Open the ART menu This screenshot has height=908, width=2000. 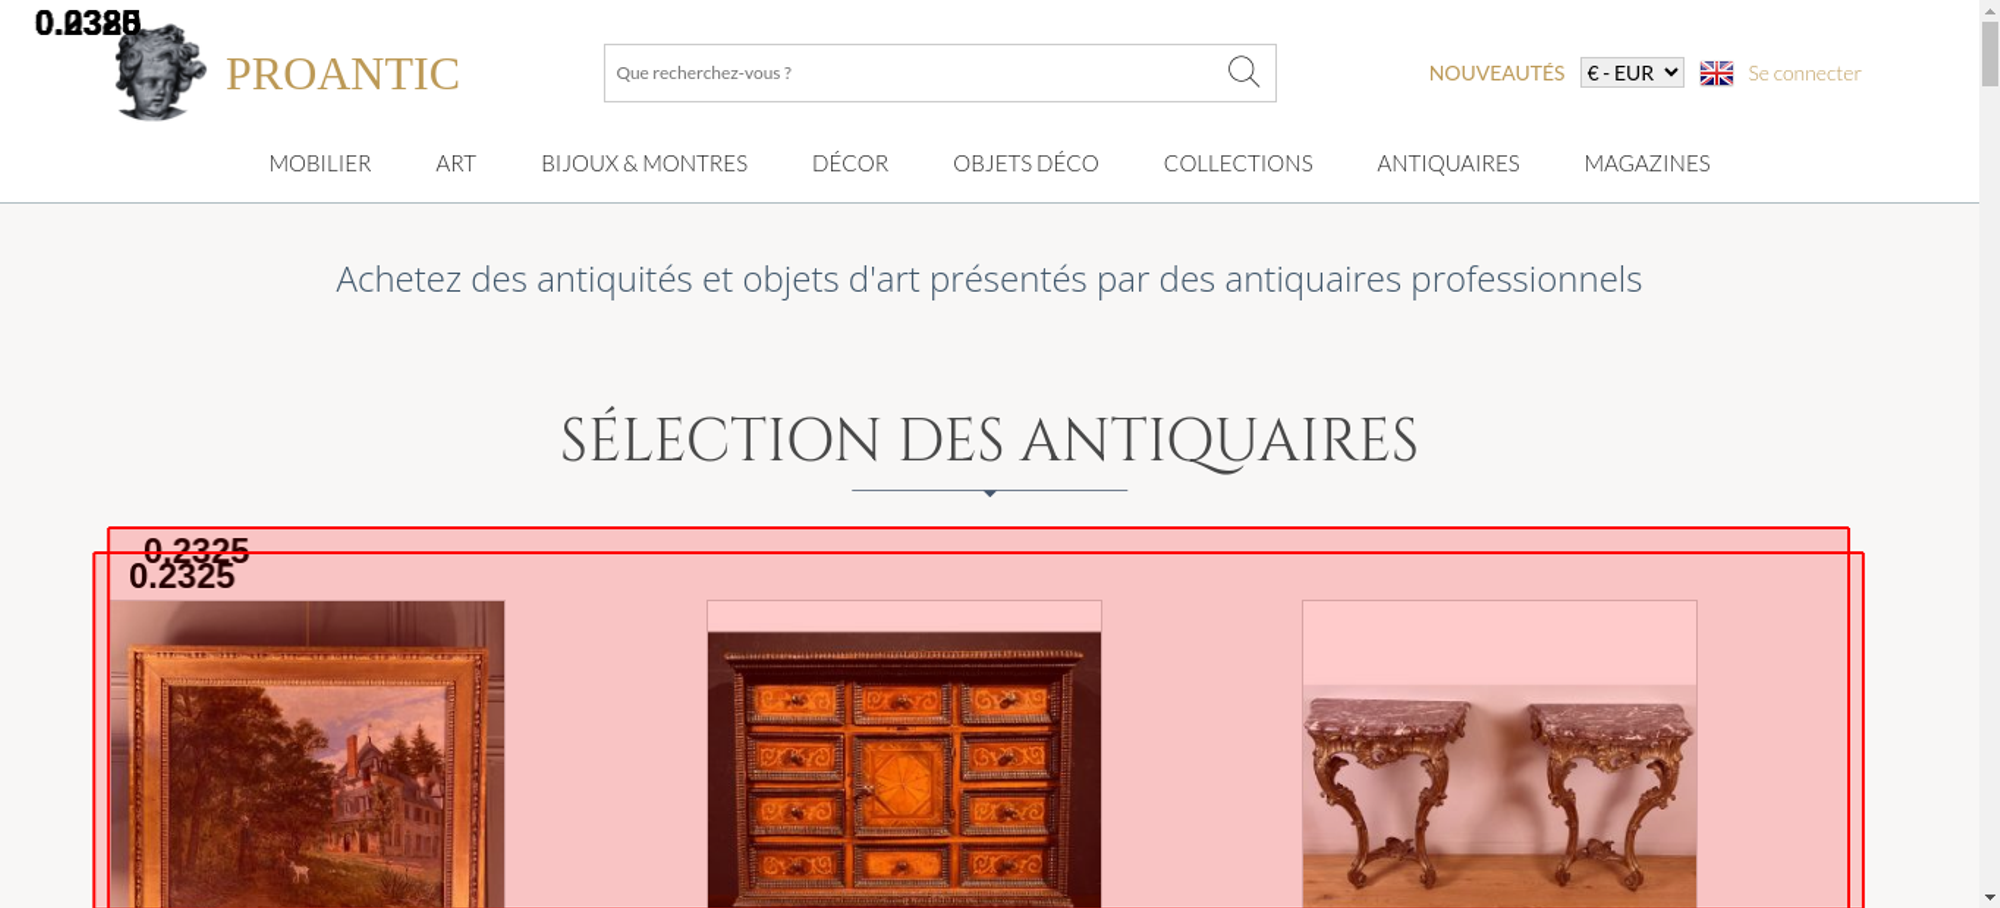pos(456,163)
